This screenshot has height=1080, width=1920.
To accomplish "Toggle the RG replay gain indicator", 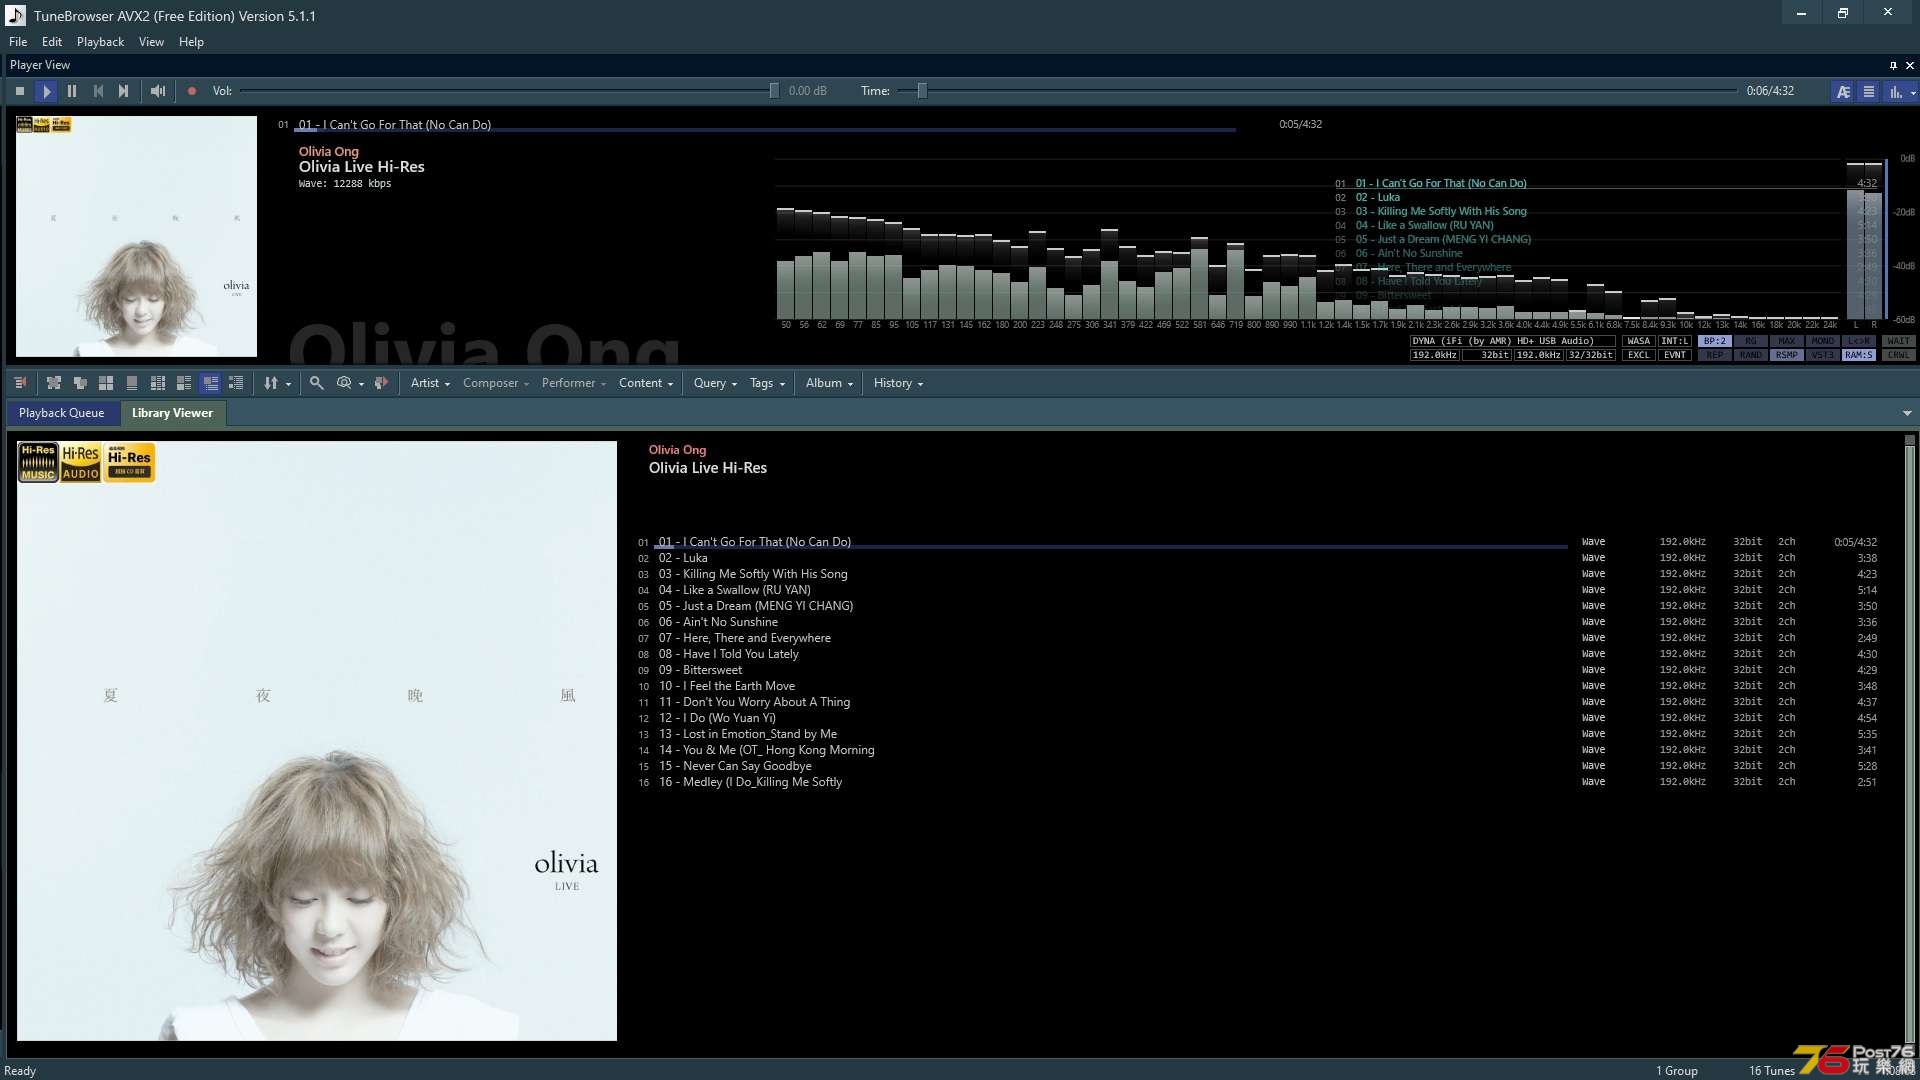I will (x=1750, y=341).
